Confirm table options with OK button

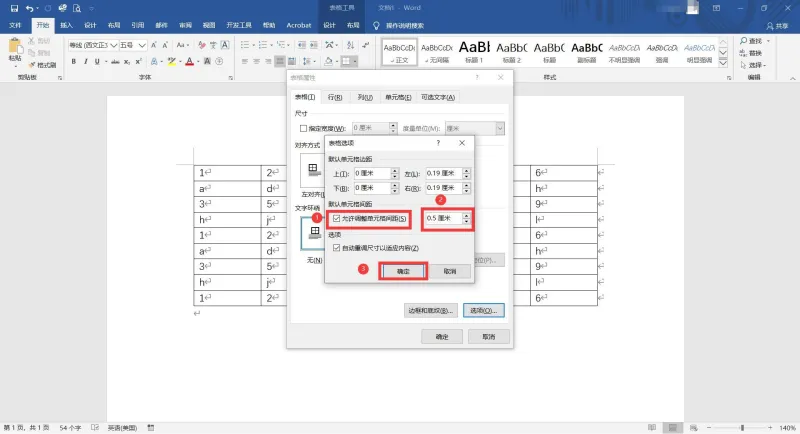point(403,271)
